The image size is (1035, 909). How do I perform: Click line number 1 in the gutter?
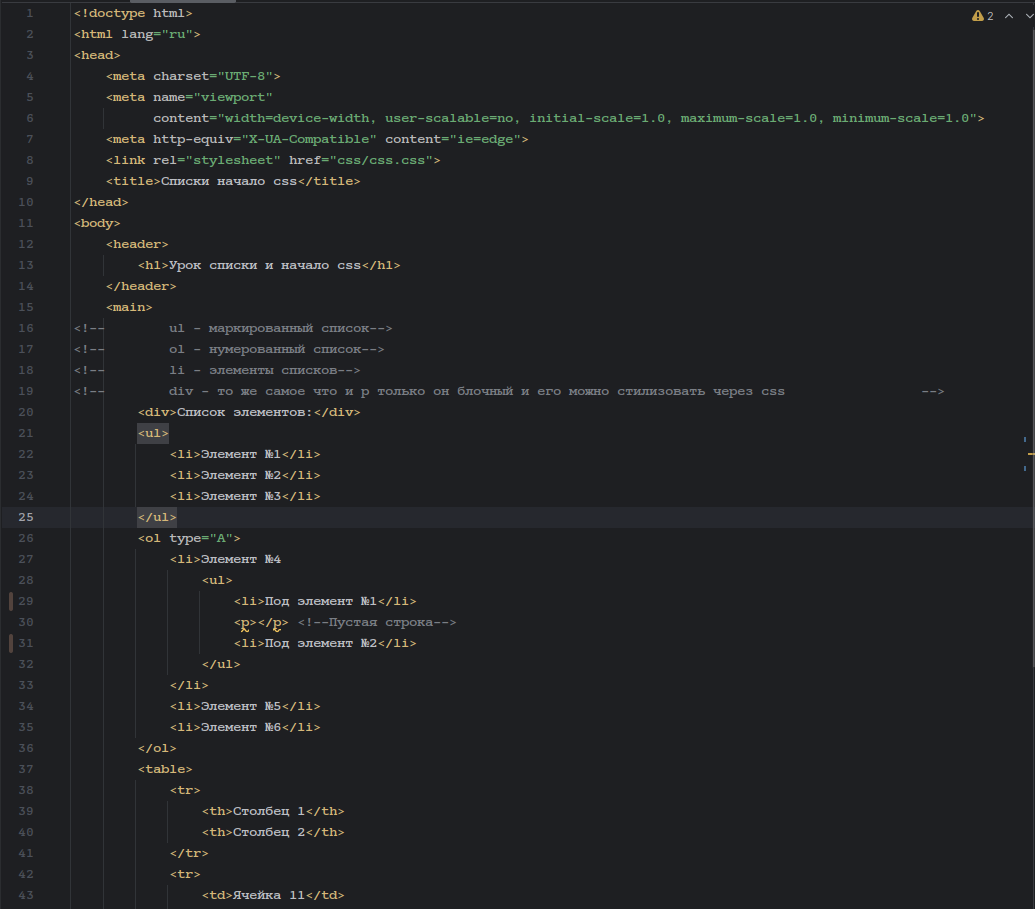[29, 13]
